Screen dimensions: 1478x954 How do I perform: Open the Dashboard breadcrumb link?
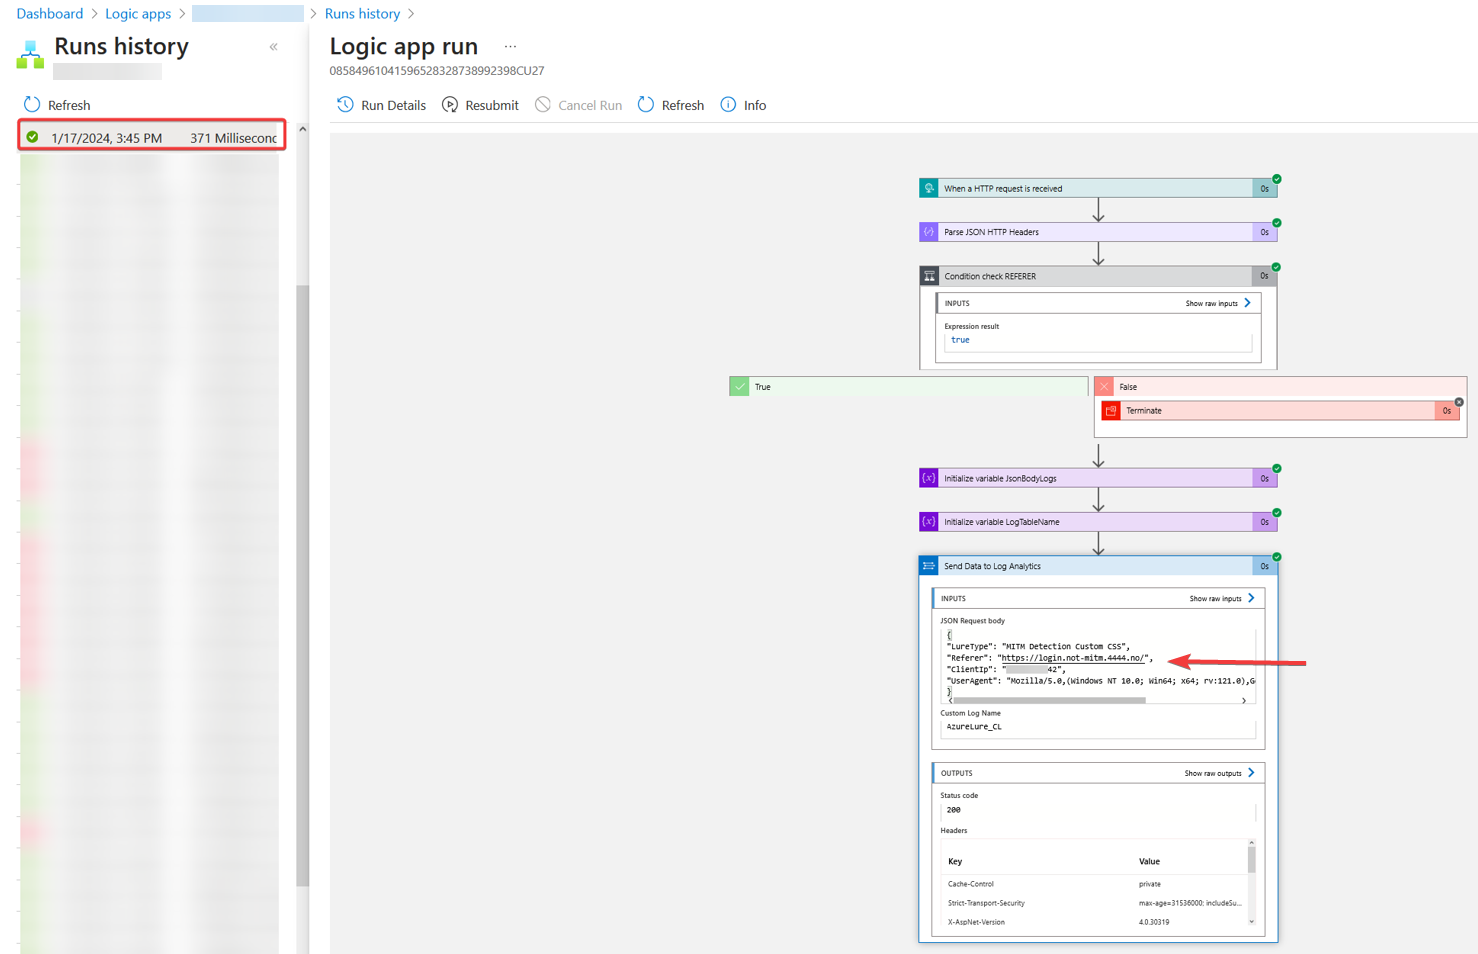pos(50,14)
